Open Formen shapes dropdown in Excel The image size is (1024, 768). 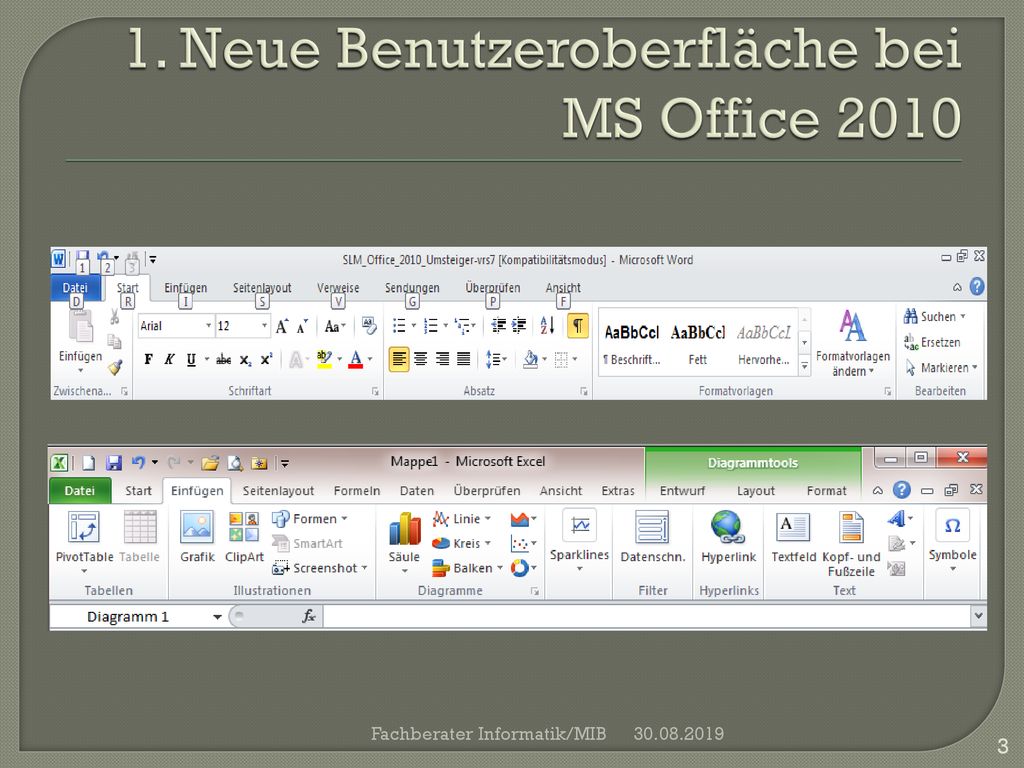pyautogui.click(x=310, y=519)
